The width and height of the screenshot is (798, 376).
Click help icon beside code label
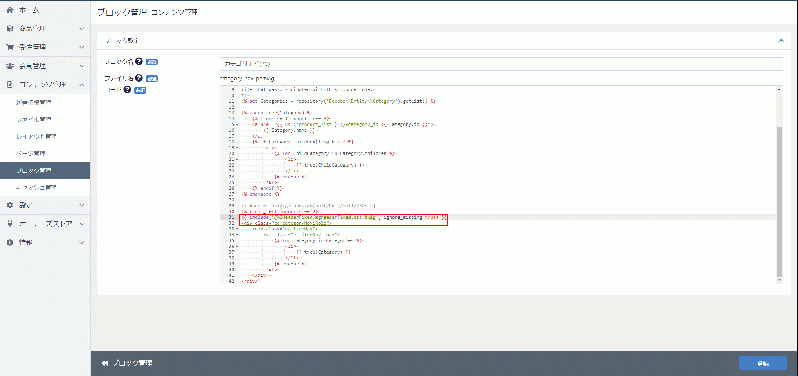click(x=127, y=90)
